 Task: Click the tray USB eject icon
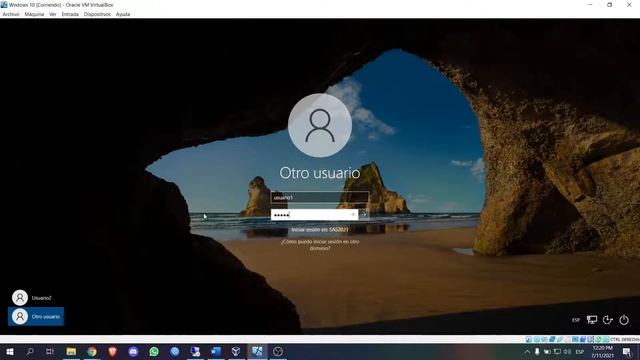537,351
